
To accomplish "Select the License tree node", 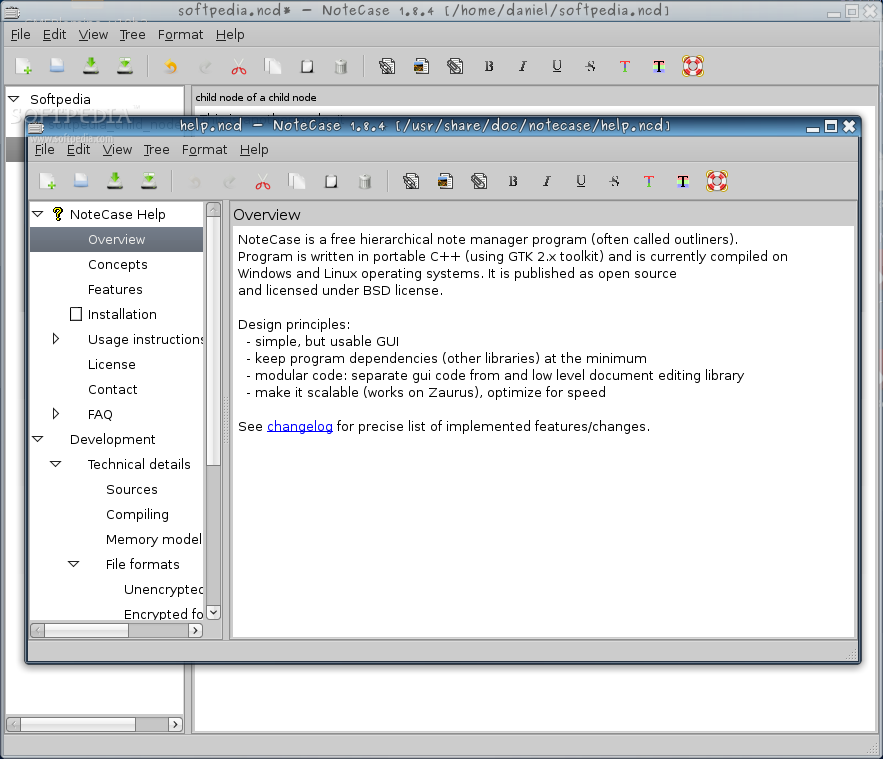I will click(112, 364).
